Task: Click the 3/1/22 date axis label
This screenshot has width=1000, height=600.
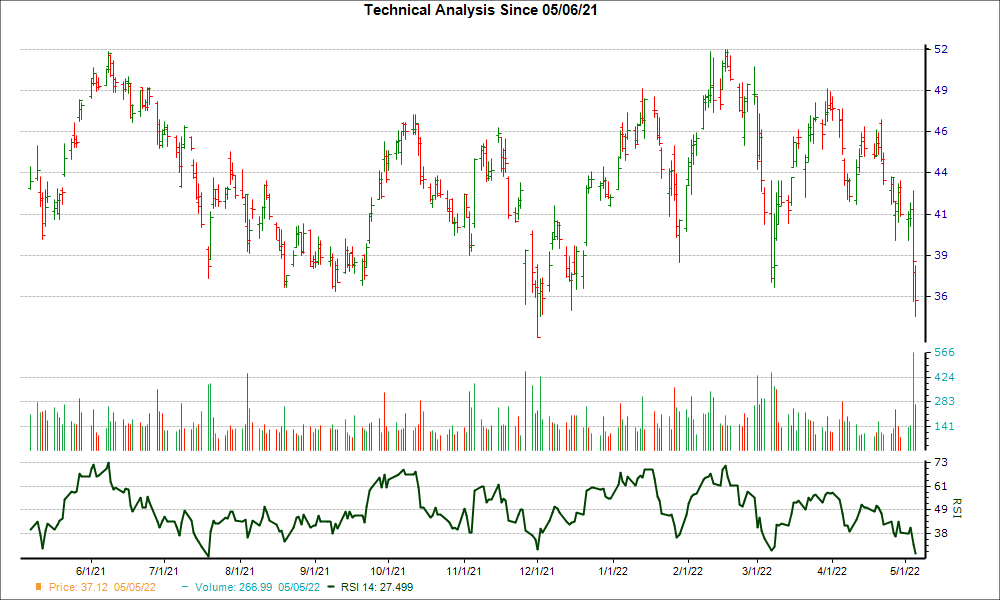Action: [x=756, y=571]
